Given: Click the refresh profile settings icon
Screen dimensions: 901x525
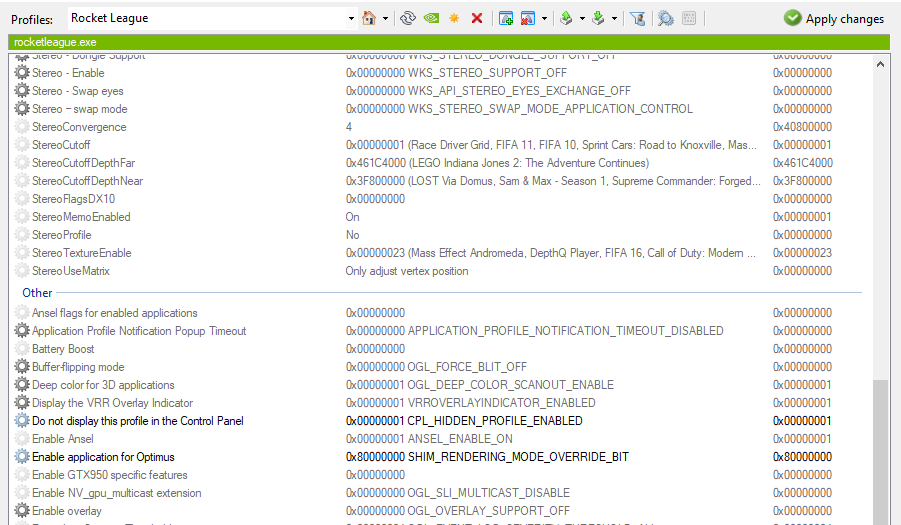Looking at the screenshot, I should [x=408, y=18].
